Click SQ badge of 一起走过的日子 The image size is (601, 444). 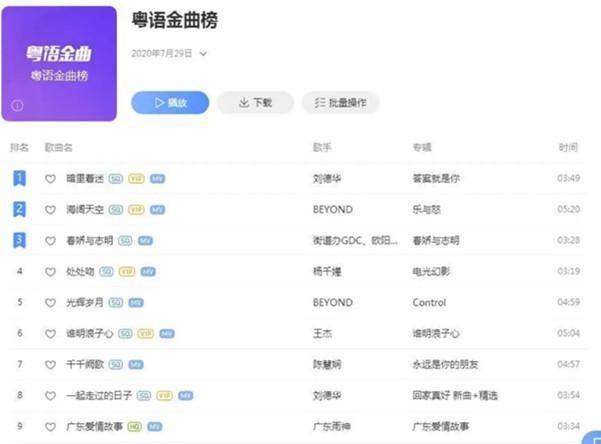tap(144, 396)
